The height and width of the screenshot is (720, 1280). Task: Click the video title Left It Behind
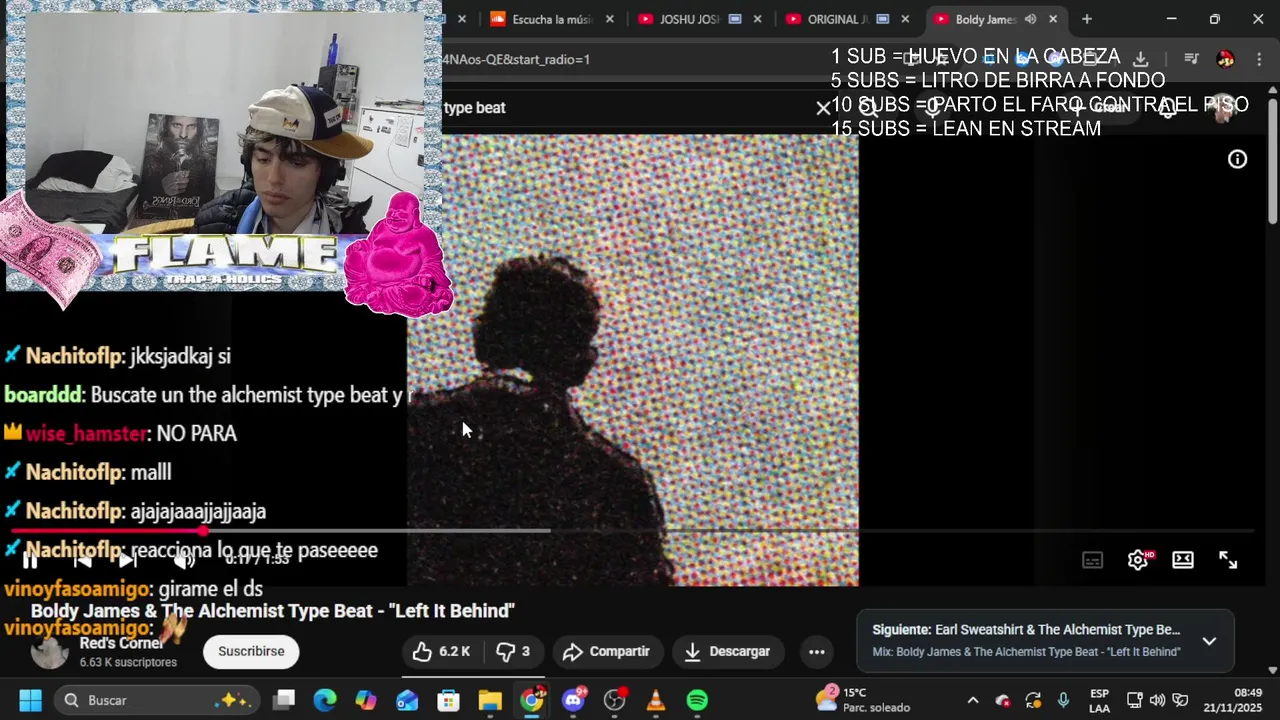(x=272, y=611)
